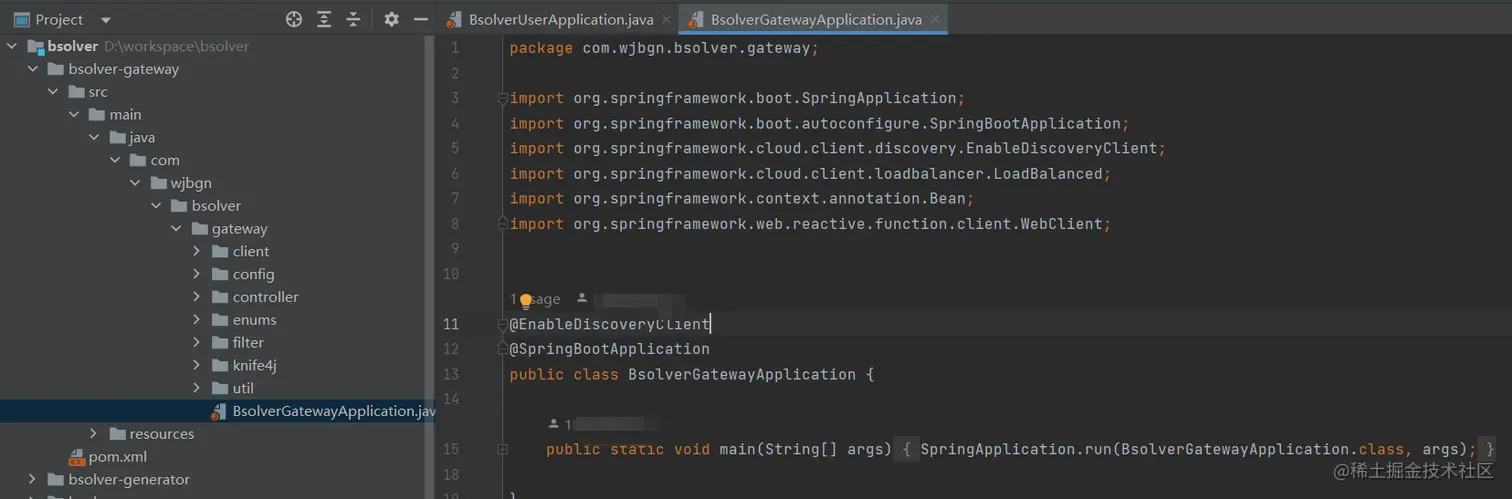Screen dimensions: 1512x499
Task: Collapse the wjbgn package
Action: [135, 183]
